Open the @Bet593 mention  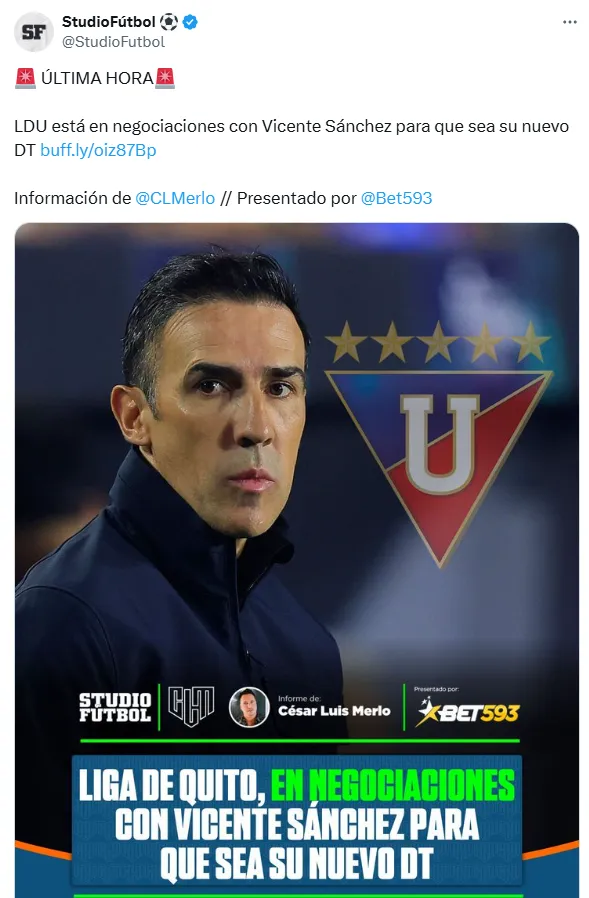pyautogui.click(x=396, y=198)
